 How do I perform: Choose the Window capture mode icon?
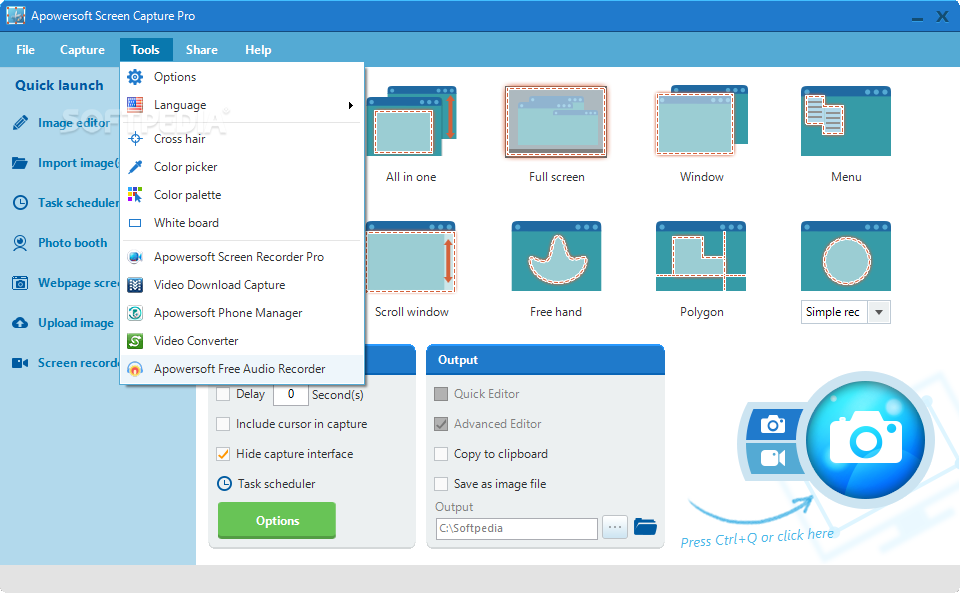click(x=702, y=121)
